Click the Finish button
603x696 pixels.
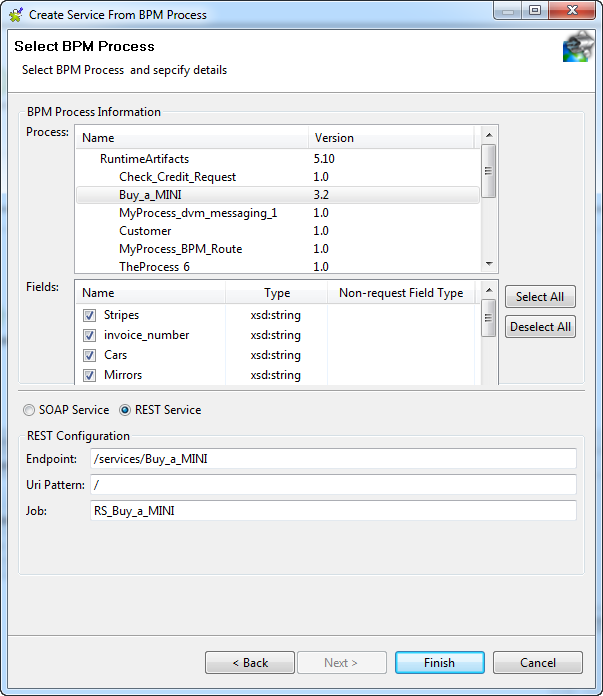[440, 663]
